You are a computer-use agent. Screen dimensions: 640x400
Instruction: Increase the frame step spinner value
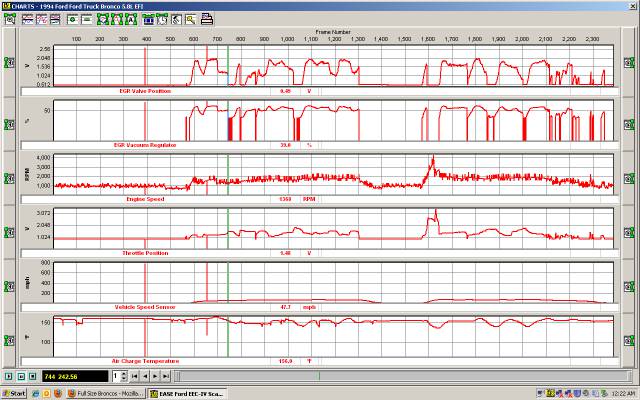(124, 373)
